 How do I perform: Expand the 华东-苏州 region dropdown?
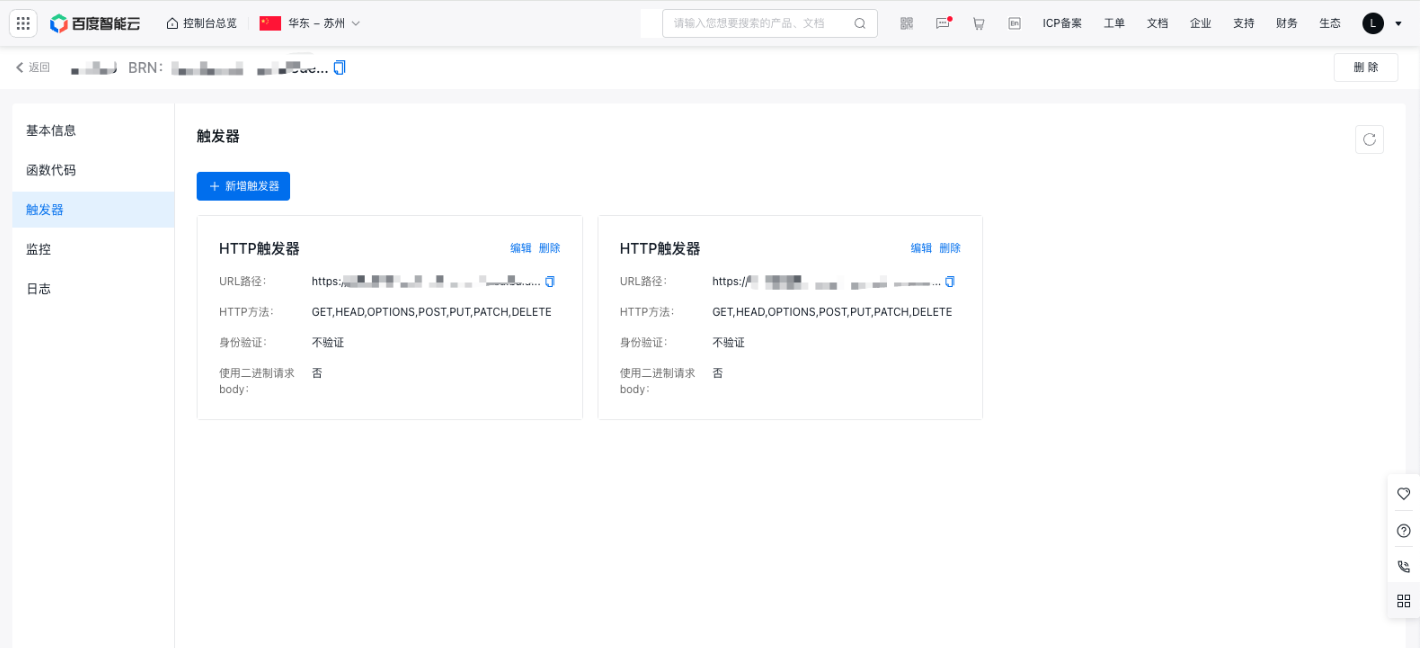310,23
